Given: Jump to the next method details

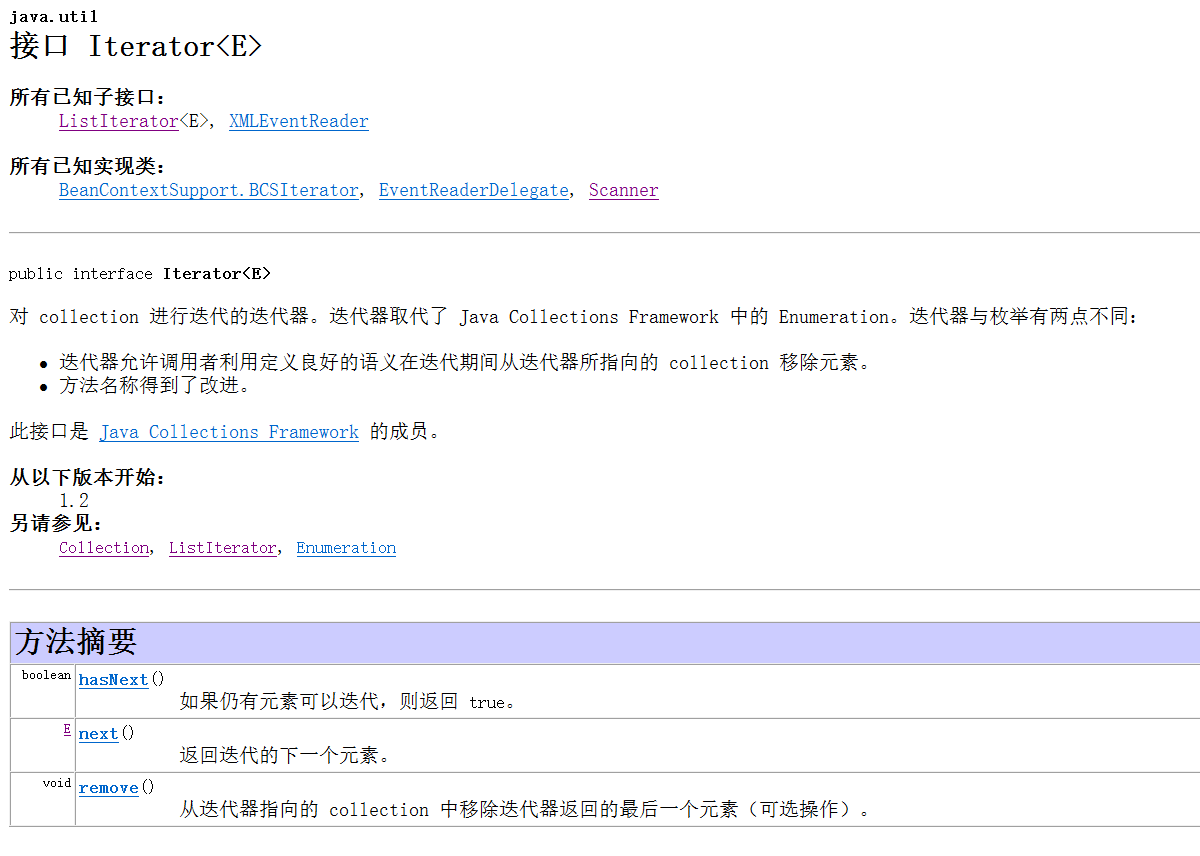Looking at the screenshot, I should tap(99, 734).
